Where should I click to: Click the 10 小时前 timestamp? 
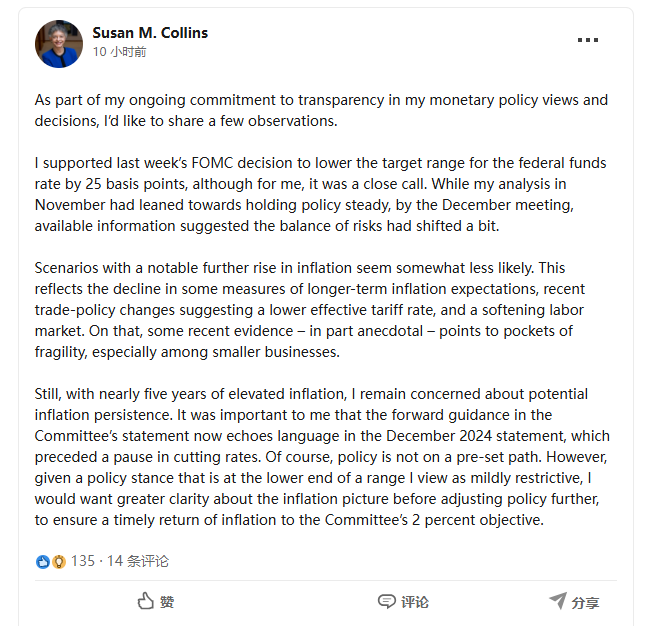click(119, 52)
